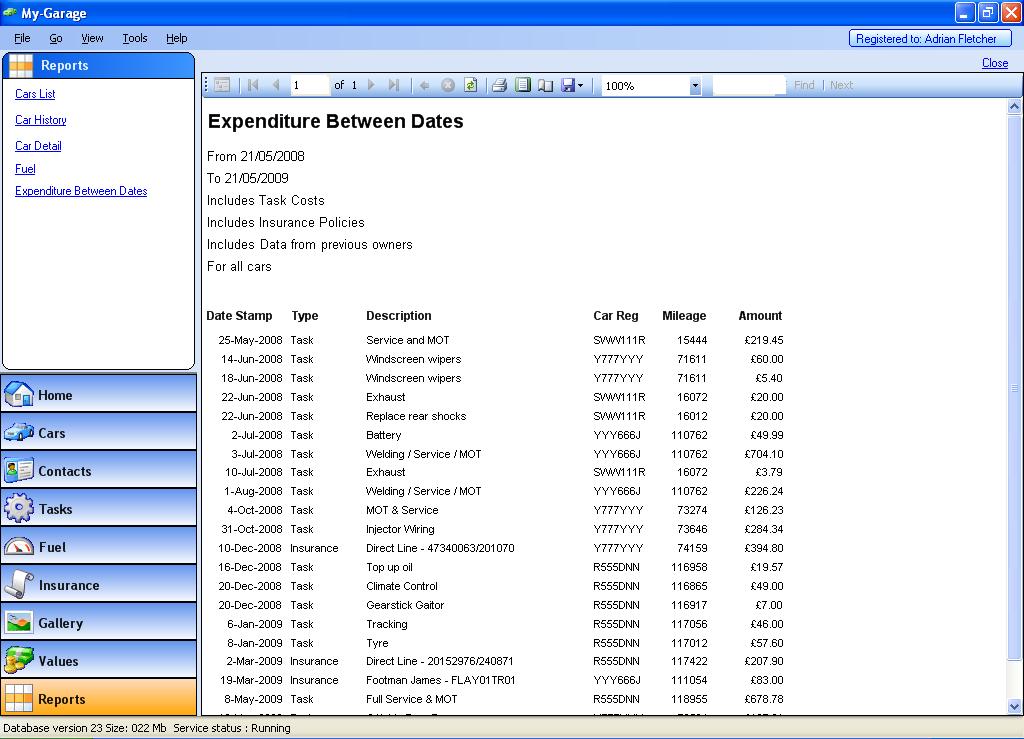Toggle Print Layout view icon
The image size is (1024, 739).
coord(522,86)
